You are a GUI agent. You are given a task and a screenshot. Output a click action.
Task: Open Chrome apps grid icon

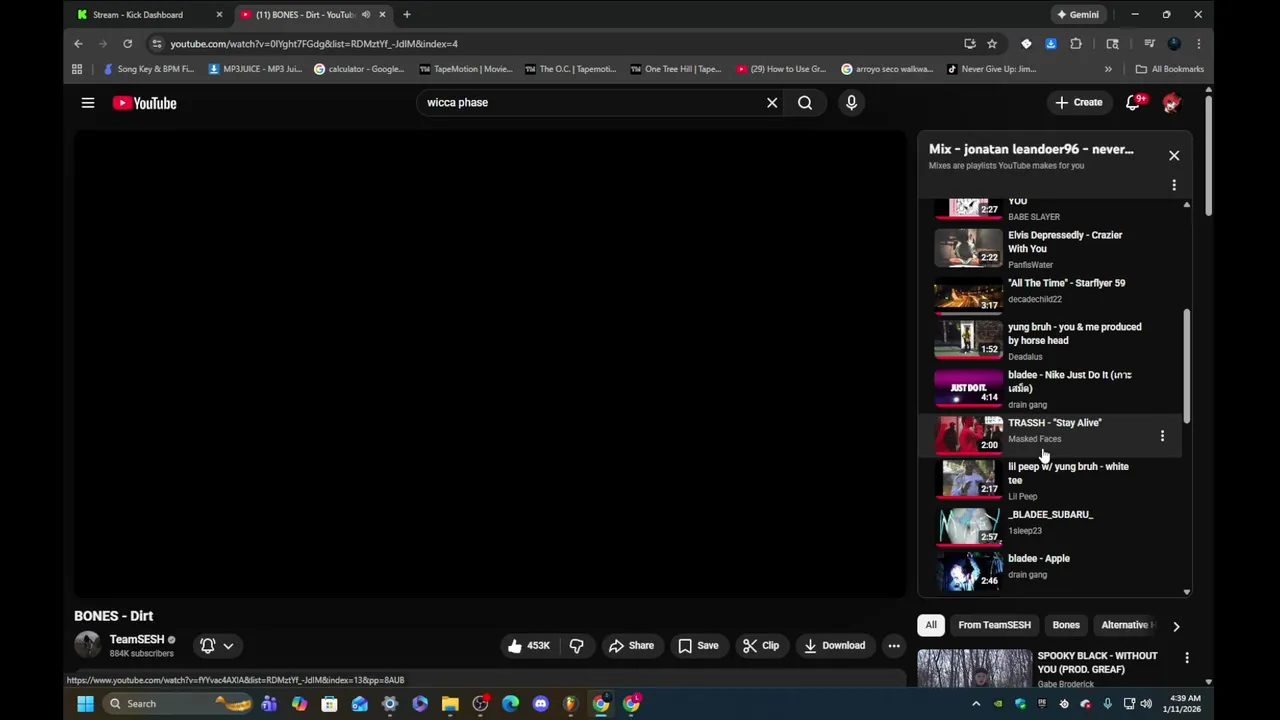coord(77,69)
